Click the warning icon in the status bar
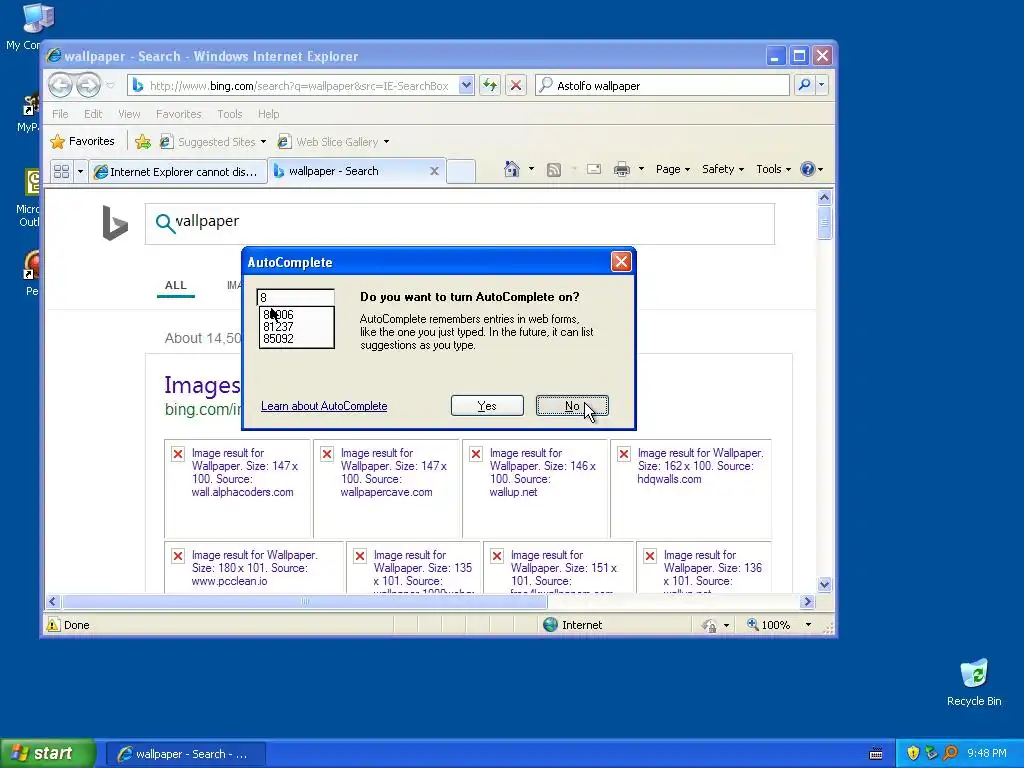 (x=53, y=625)
